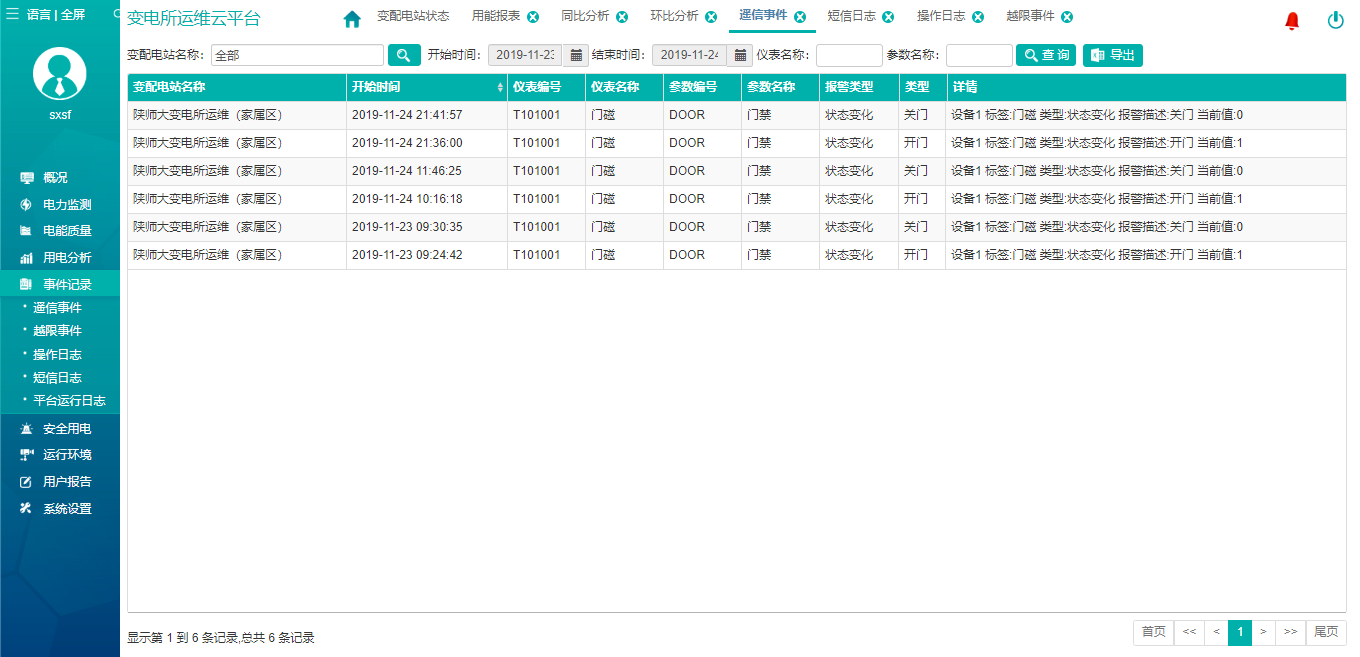Switch to the 短信日志 tab

pos(851,17)
